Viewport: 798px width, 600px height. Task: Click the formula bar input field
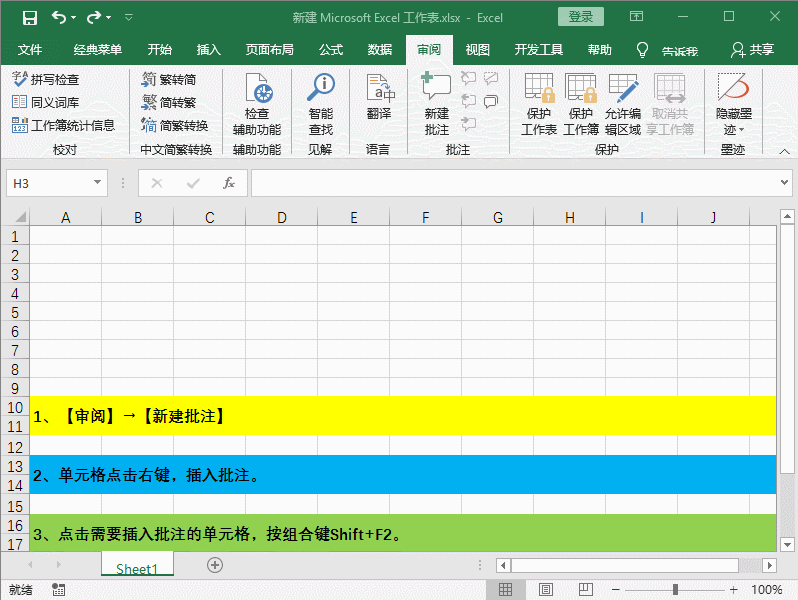point(514,183)
